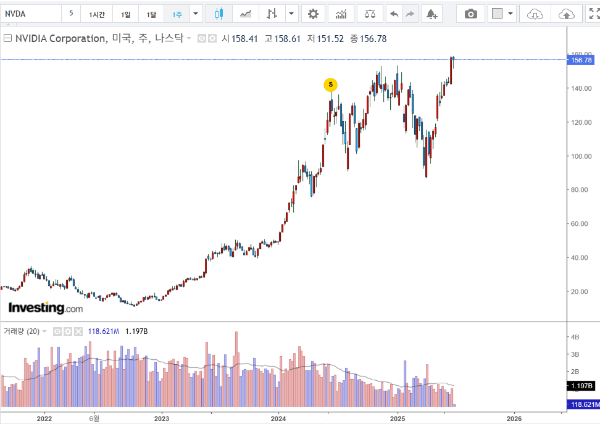Toggle NVIDIA series visibility eye icon
600x424 pixels.
[x=202, y=38]
